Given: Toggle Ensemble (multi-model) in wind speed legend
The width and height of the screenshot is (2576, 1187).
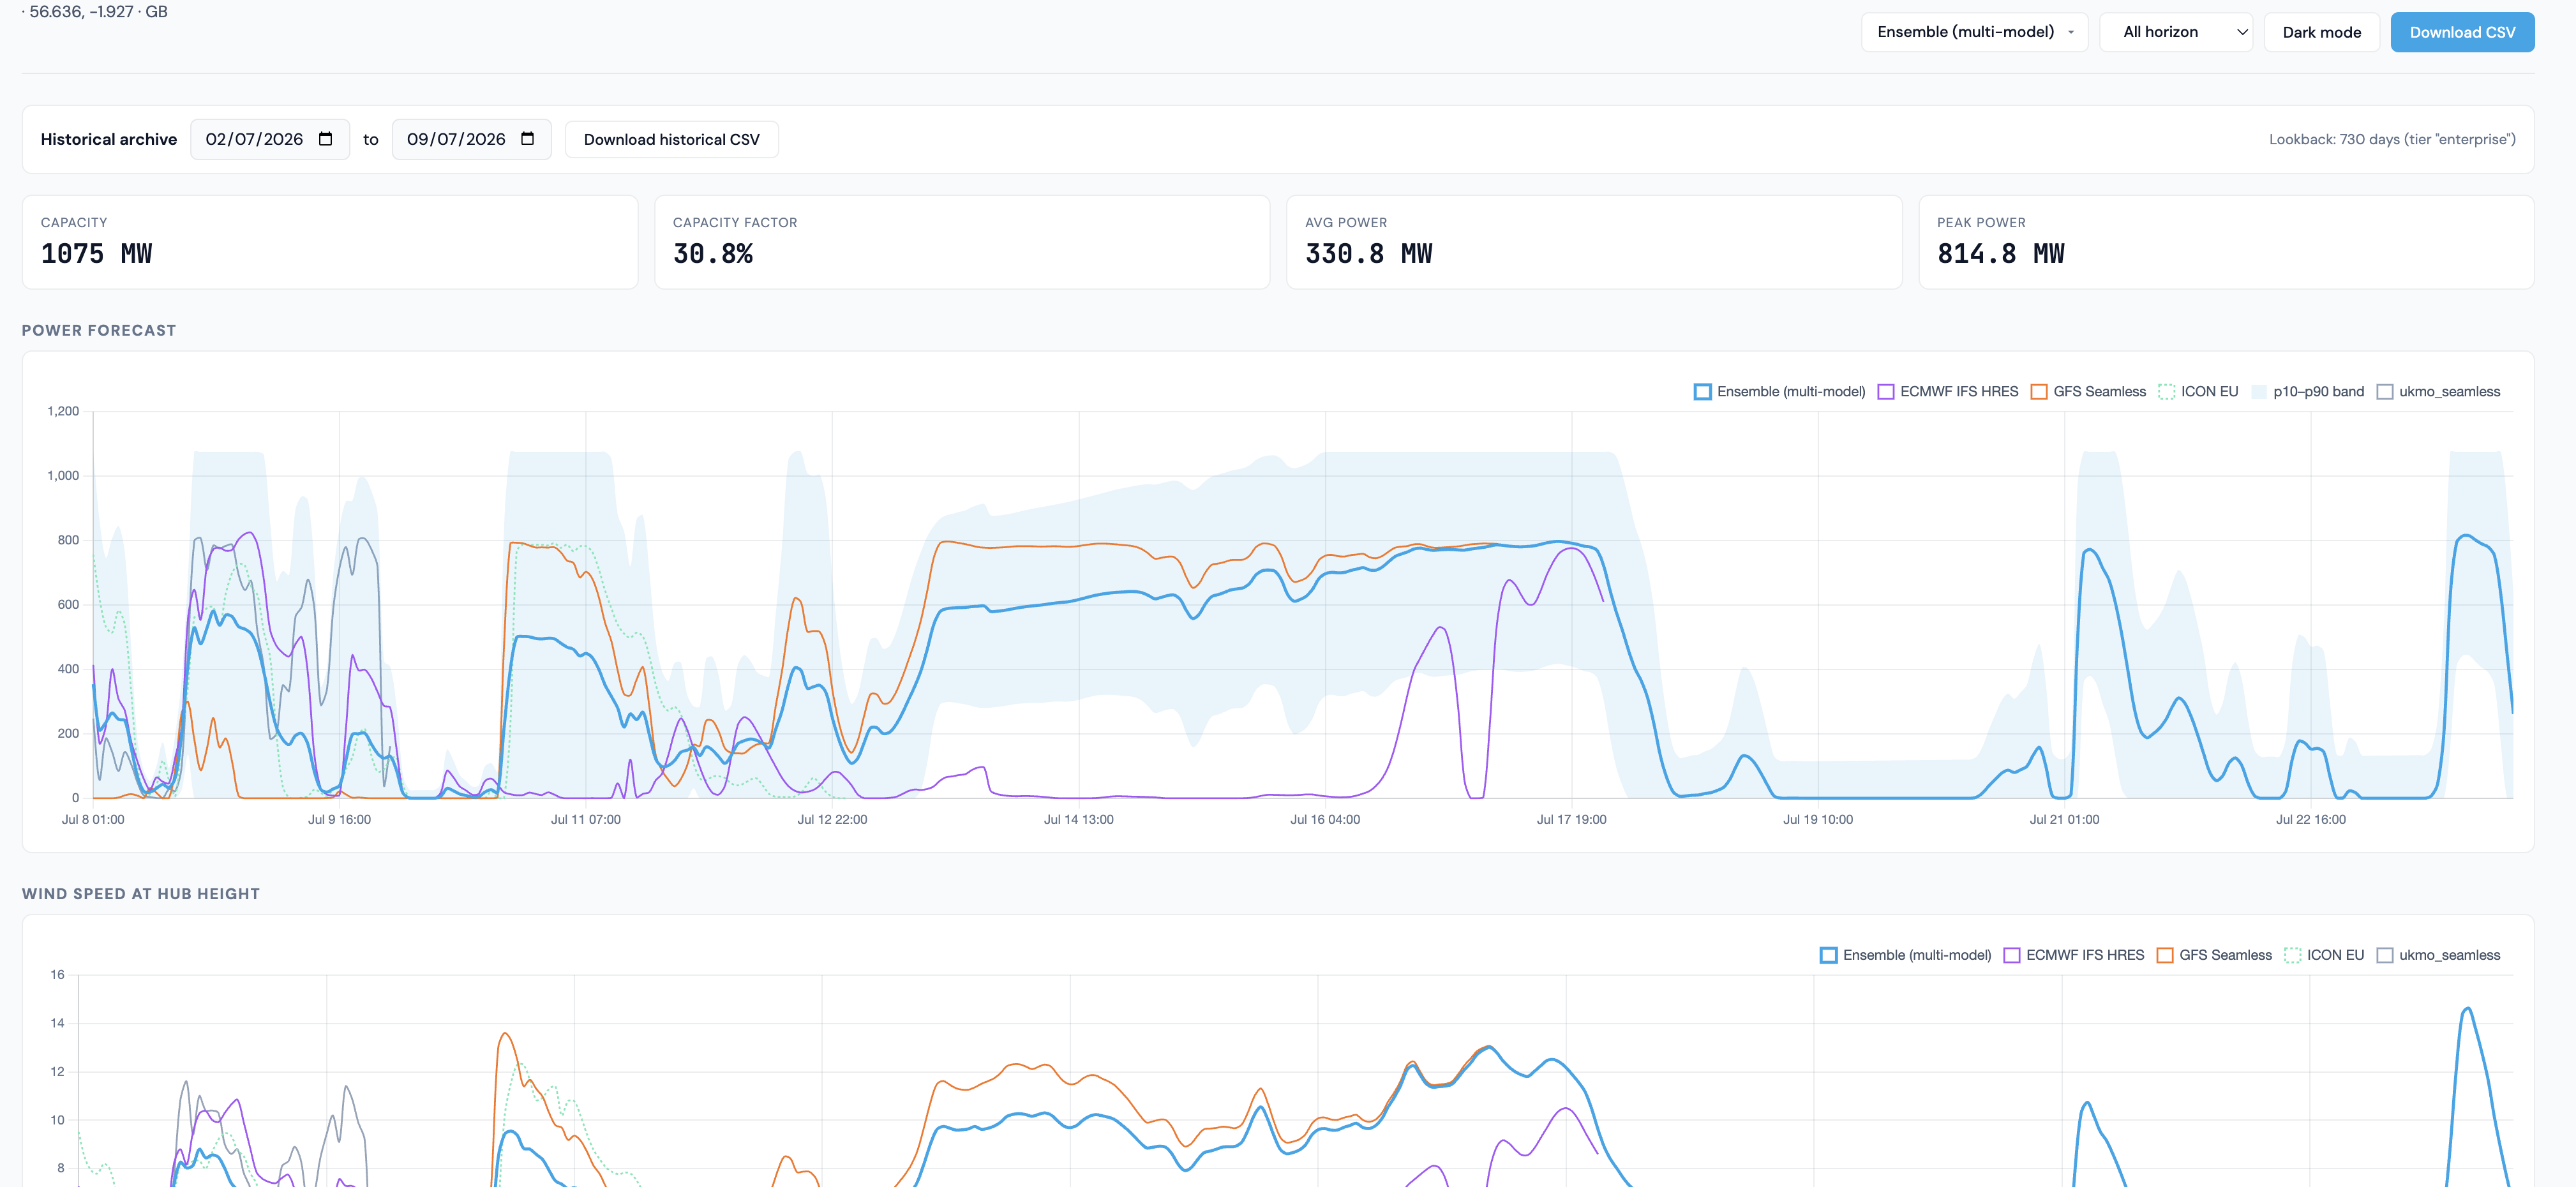Looking at the screenshot, I should point(1905,955).
